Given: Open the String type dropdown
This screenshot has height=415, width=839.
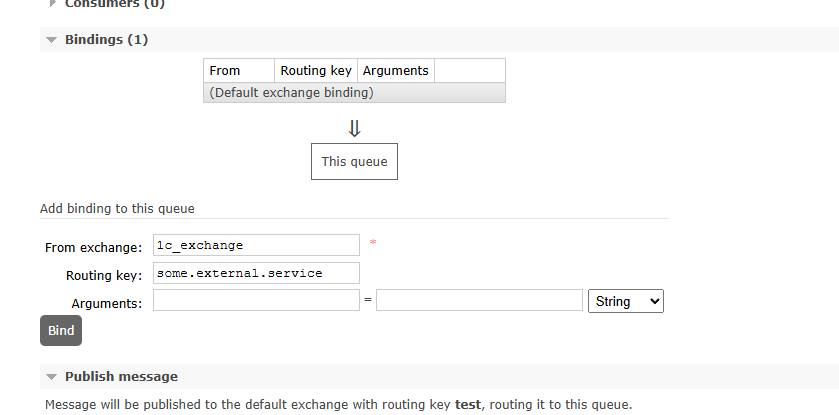Looking at the screenshot, I should 626,301.
